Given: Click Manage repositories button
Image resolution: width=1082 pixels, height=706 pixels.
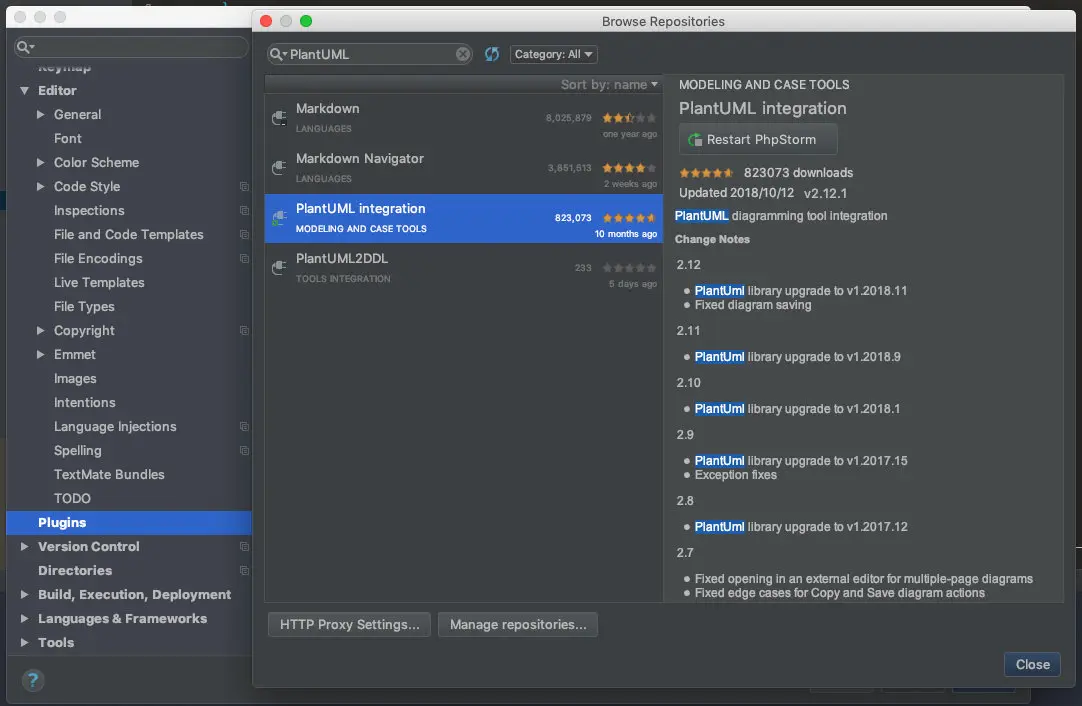Looking at the screenshot, I should (518, 625).
